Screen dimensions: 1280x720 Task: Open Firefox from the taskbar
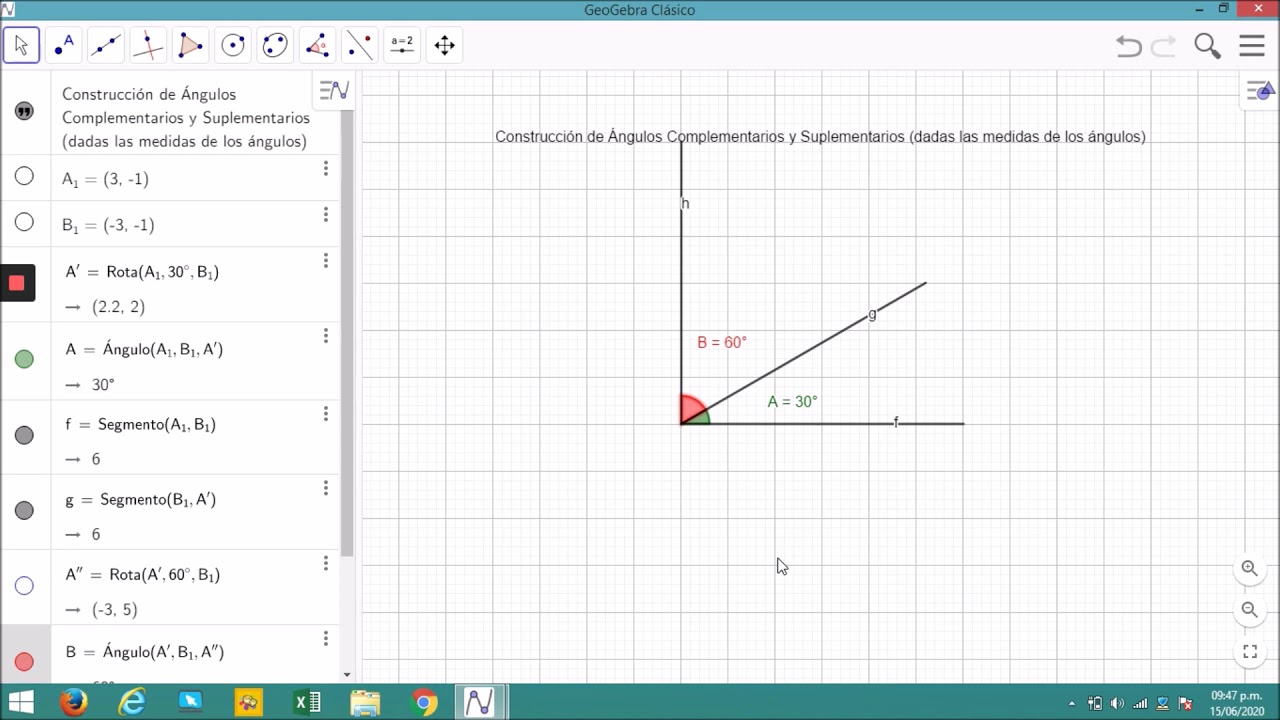[x=74, y=703]
